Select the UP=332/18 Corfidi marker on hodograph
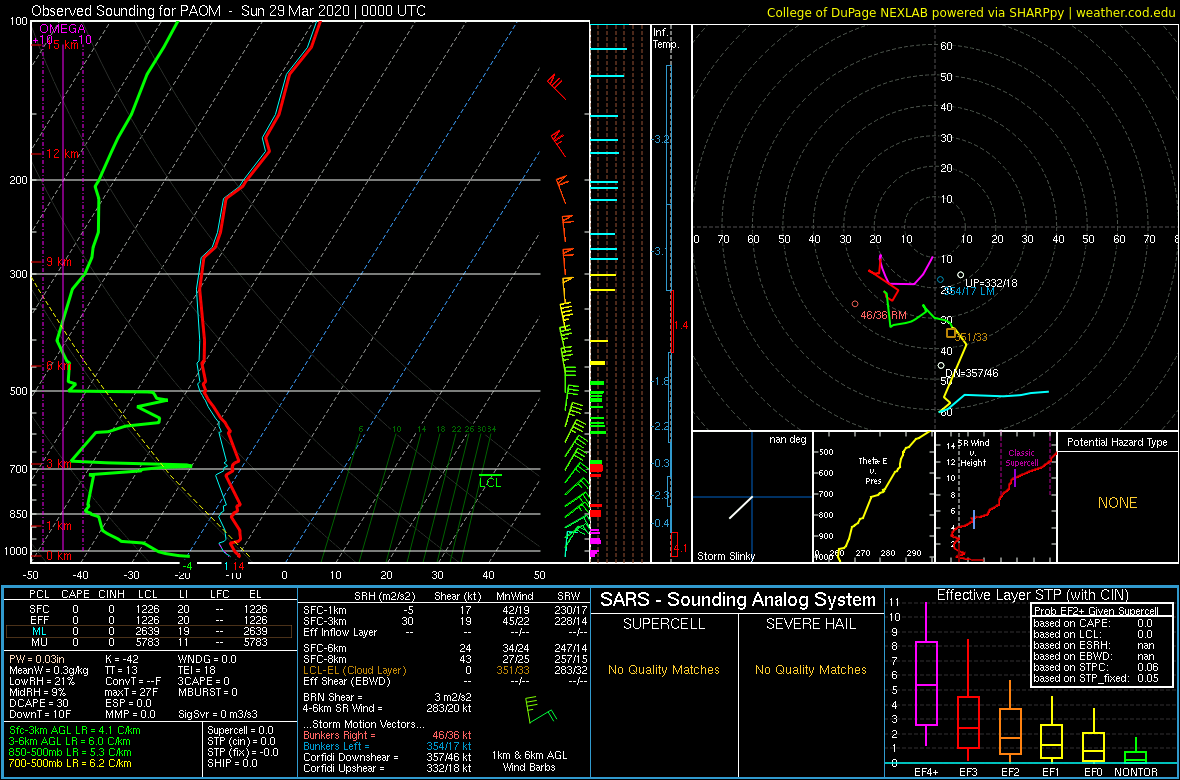The image size is (1180, 780). click(x=960, y=276)
